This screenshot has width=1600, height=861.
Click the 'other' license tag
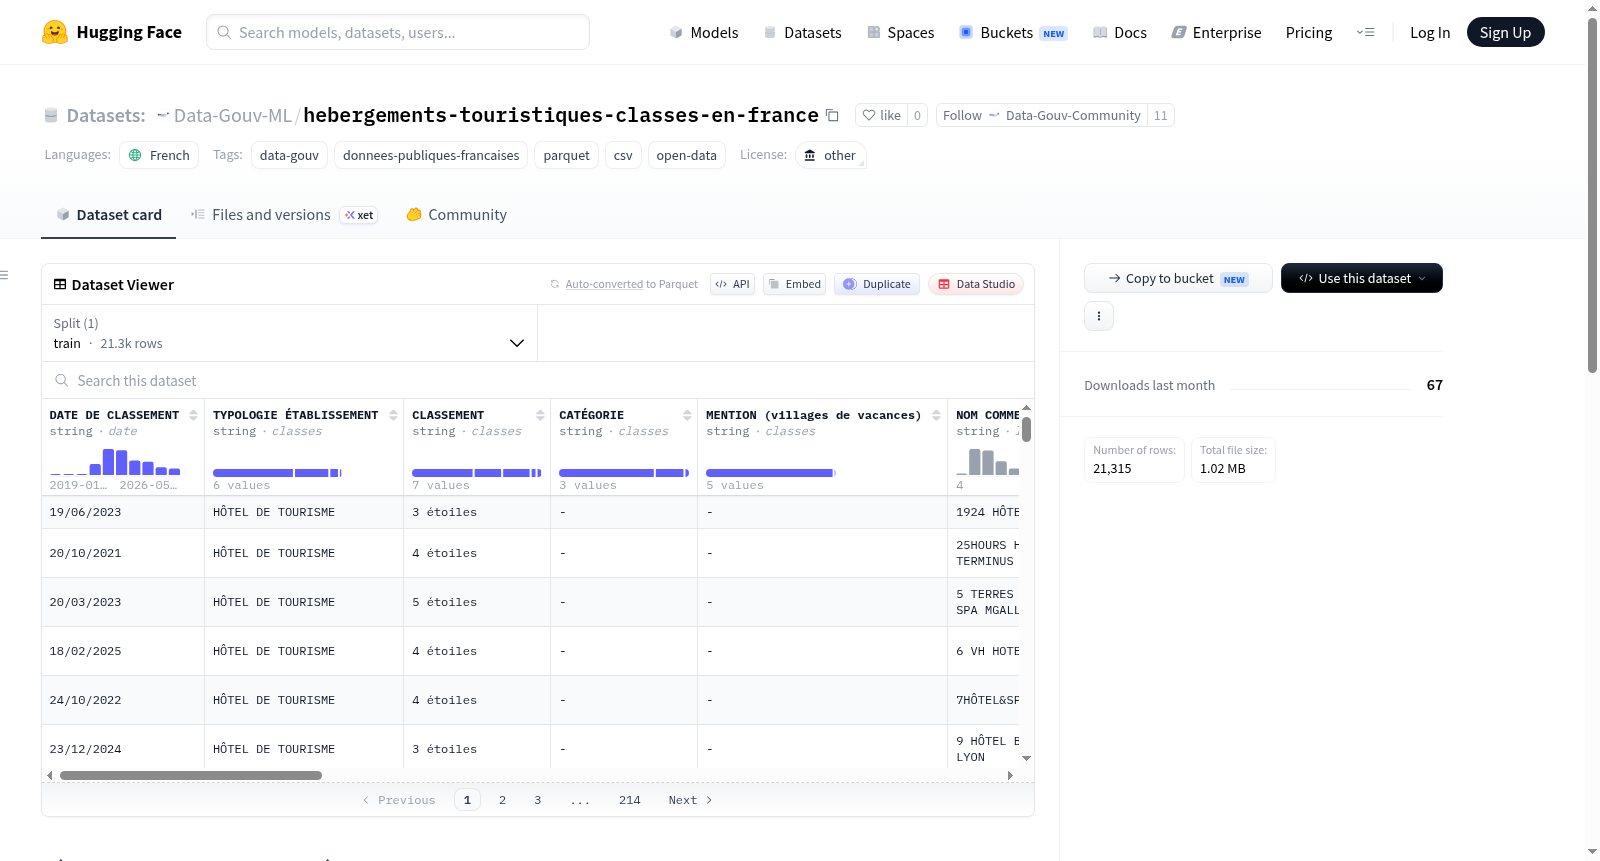coord(830,155)
